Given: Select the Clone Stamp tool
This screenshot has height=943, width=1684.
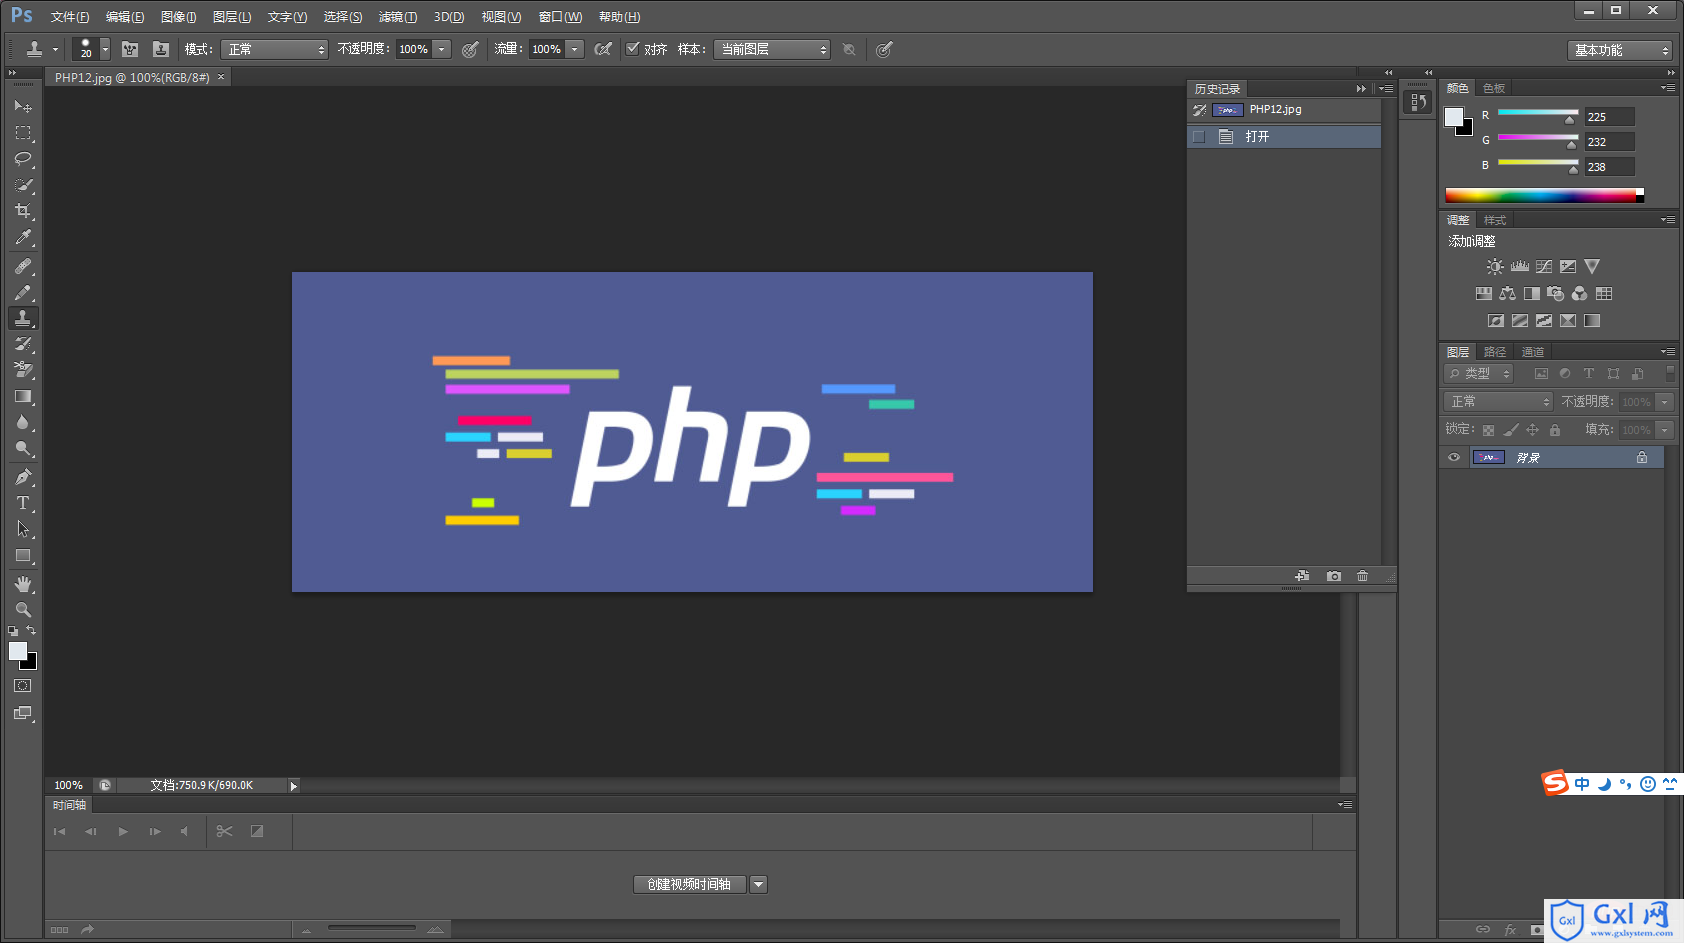Looking at the screenshot, I should pos(22,318).
